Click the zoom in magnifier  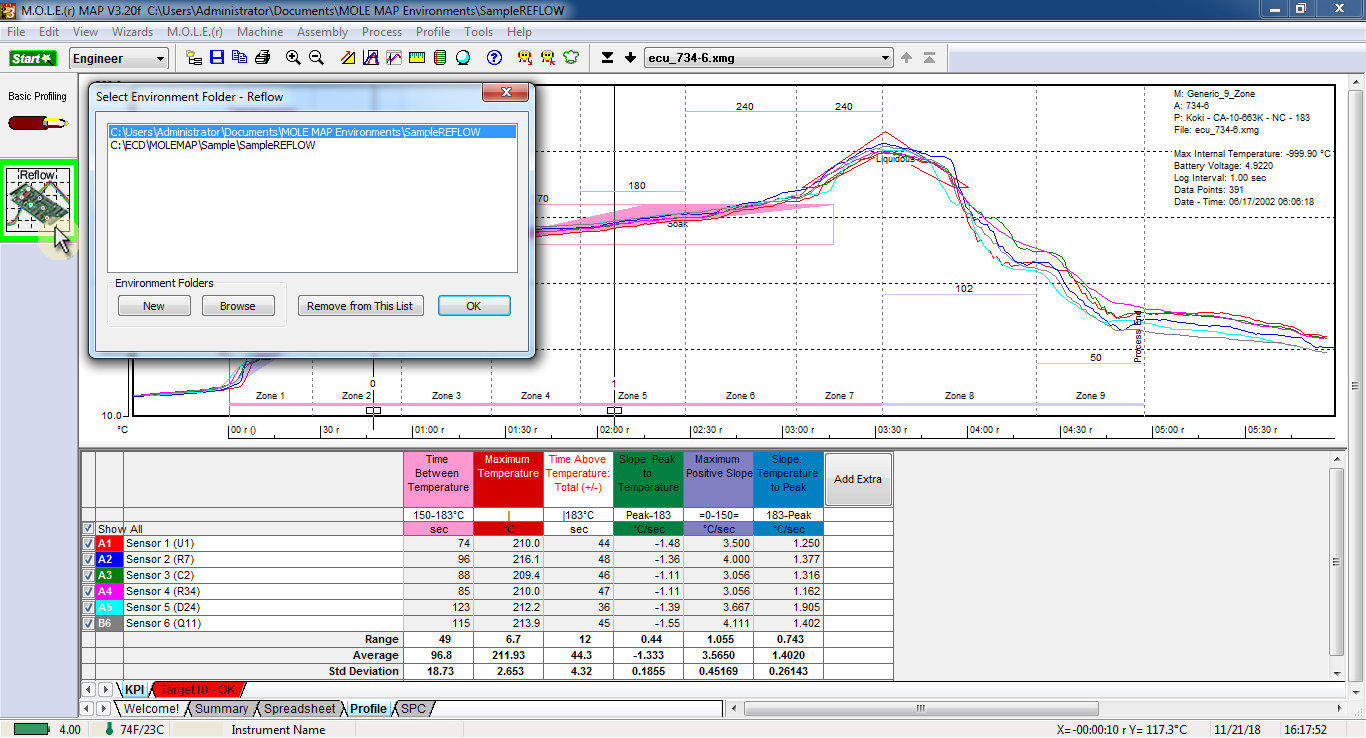tap(293, 58)
